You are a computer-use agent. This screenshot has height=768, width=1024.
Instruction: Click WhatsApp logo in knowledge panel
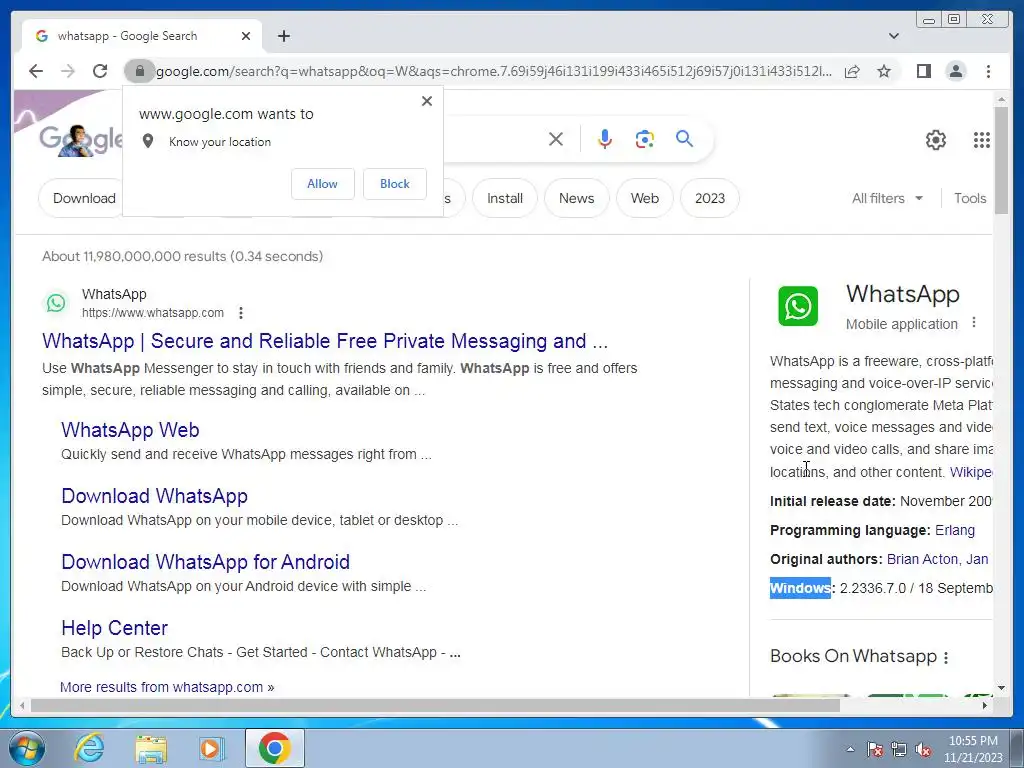pos(798,306)
